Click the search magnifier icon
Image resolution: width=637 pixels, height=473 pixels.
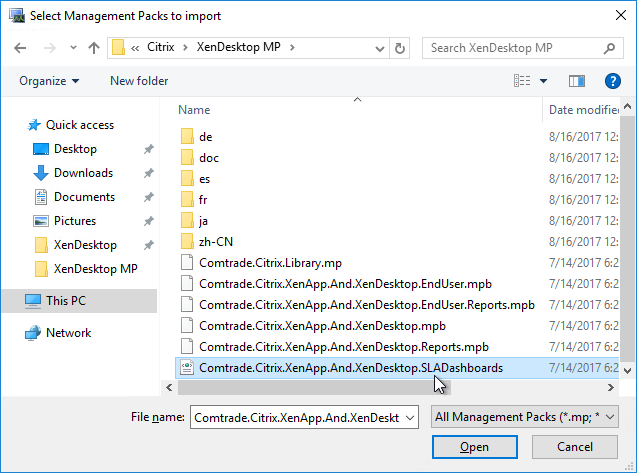pyautogui.click(x=609, y=48)
